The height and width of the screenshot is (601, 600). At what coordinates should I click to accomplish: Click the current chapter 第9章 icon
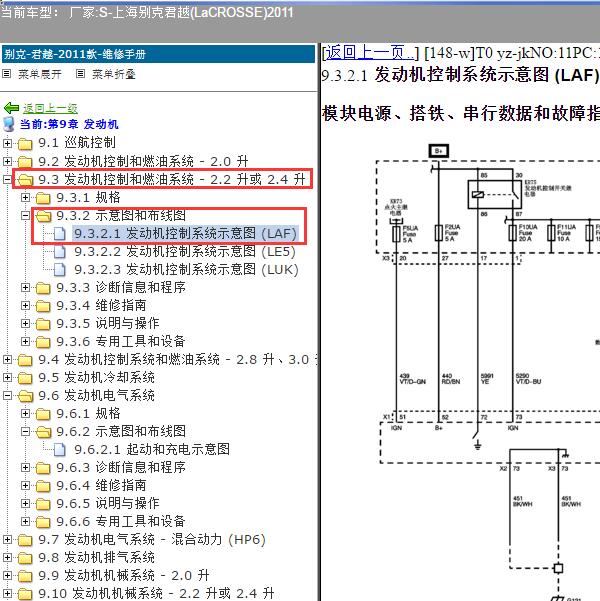pyautogui.click(x=9, y=124)
